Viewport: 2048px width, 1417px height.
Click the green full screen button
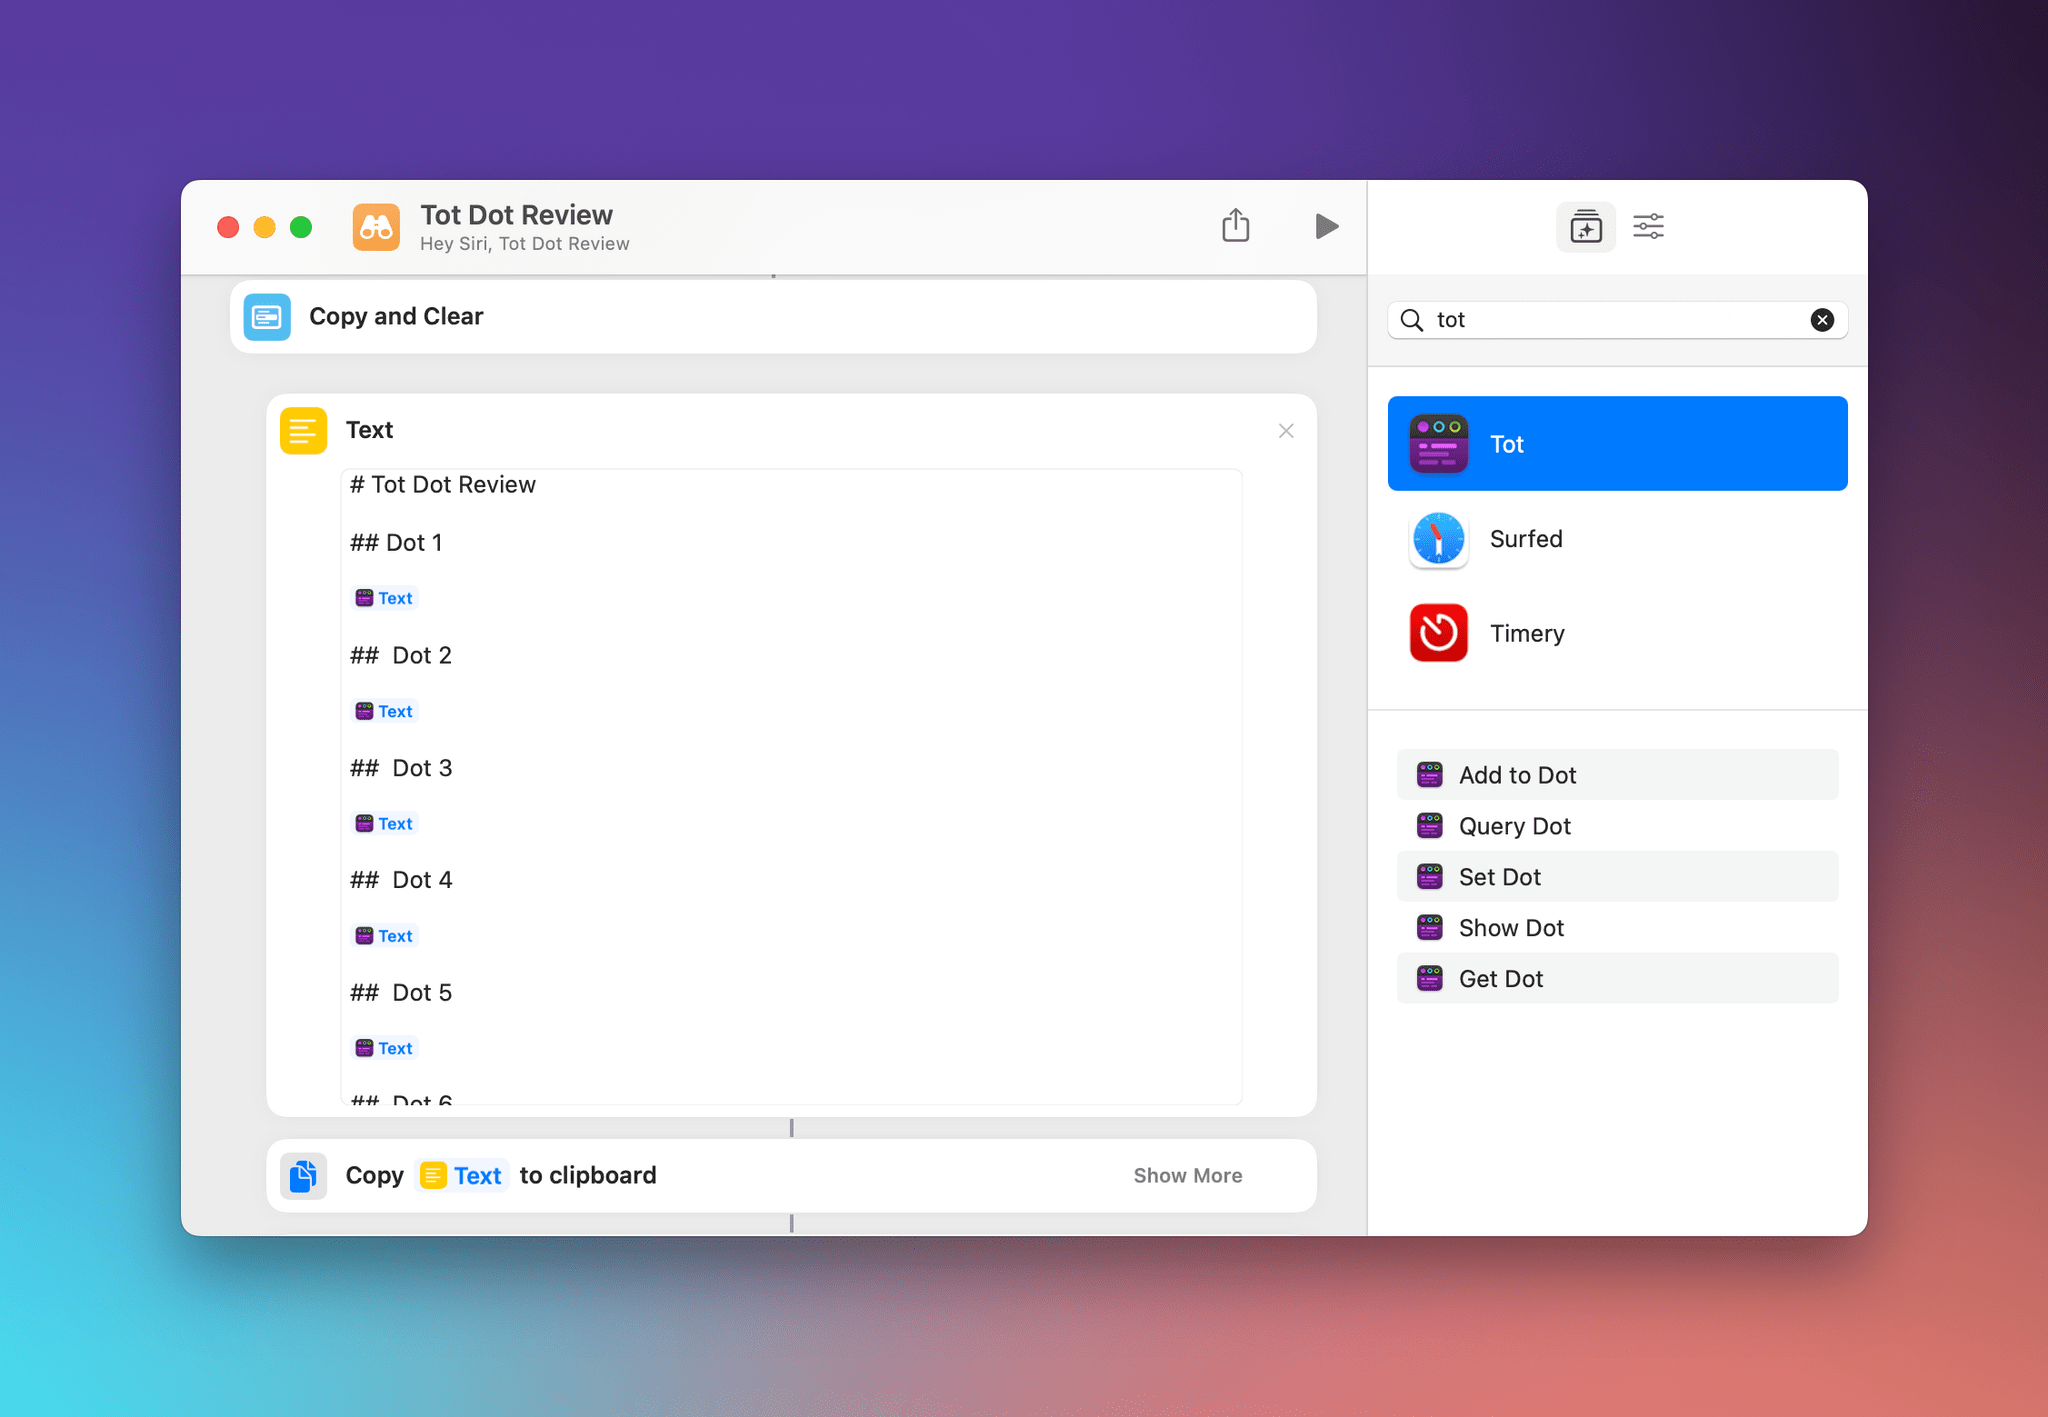(300, 227)
